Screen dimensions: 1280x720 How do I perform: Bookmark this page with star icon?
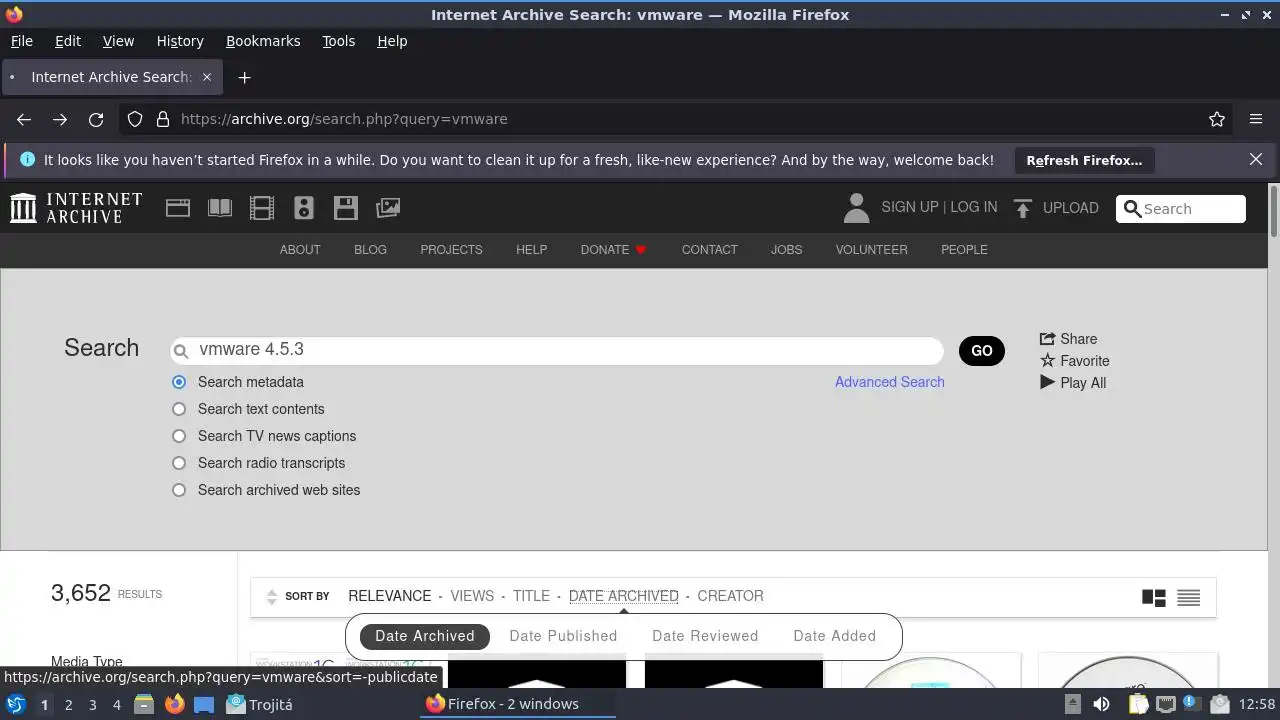coord(1217,119)
